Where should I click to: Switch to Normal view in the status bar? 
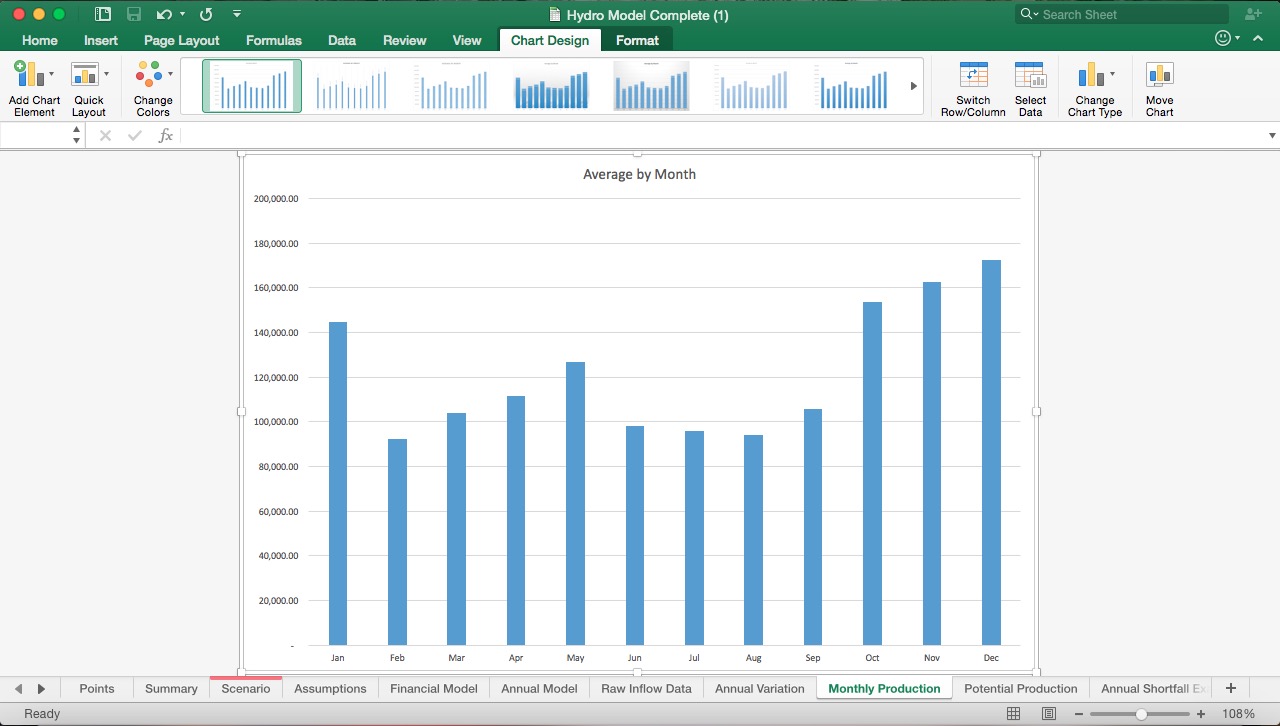(x=1013, y=713)
